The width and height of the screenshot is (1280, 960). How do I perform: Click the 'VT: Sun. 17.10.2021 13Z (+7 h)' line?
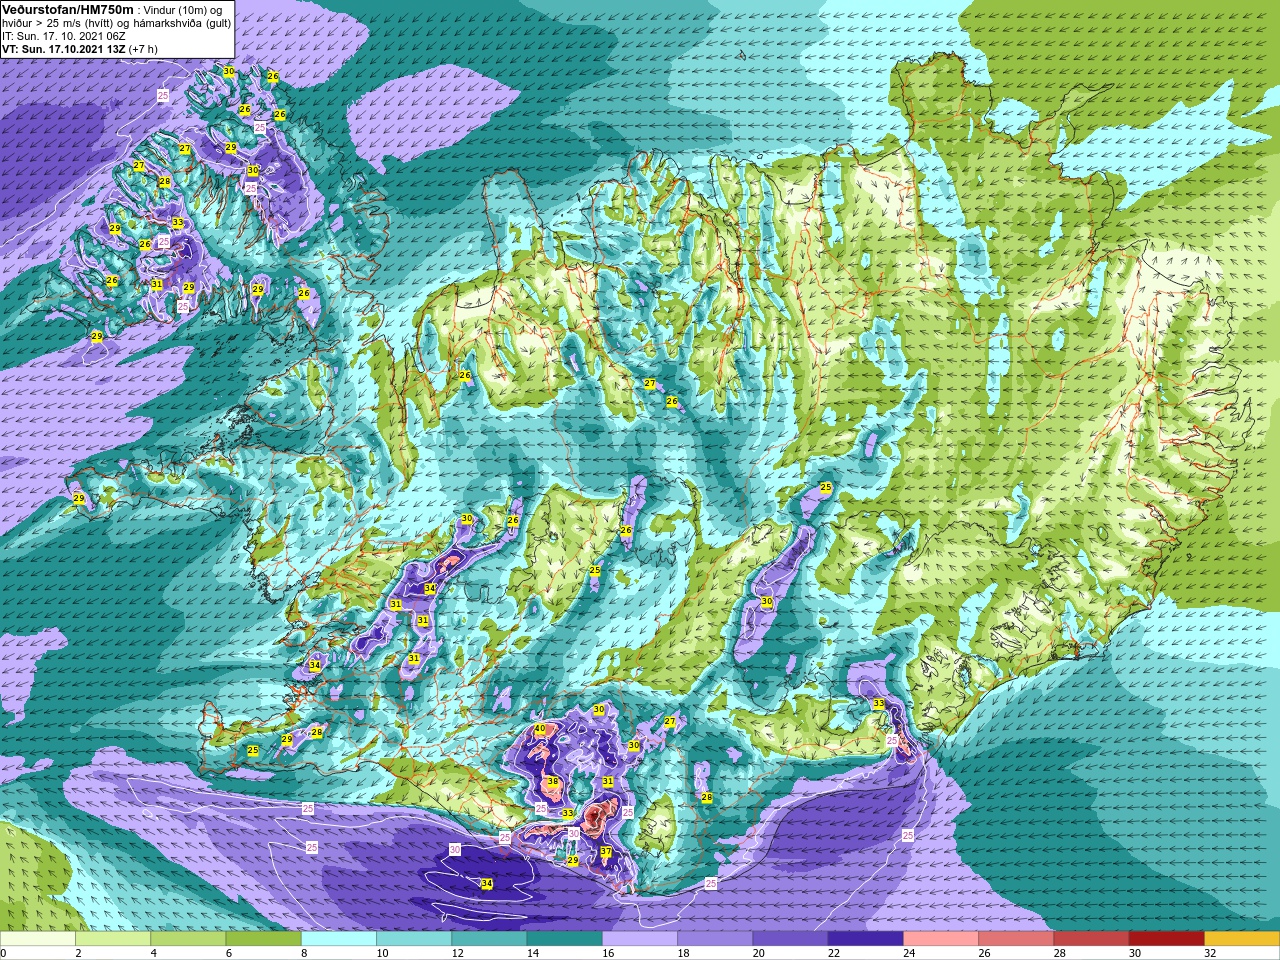80,49
